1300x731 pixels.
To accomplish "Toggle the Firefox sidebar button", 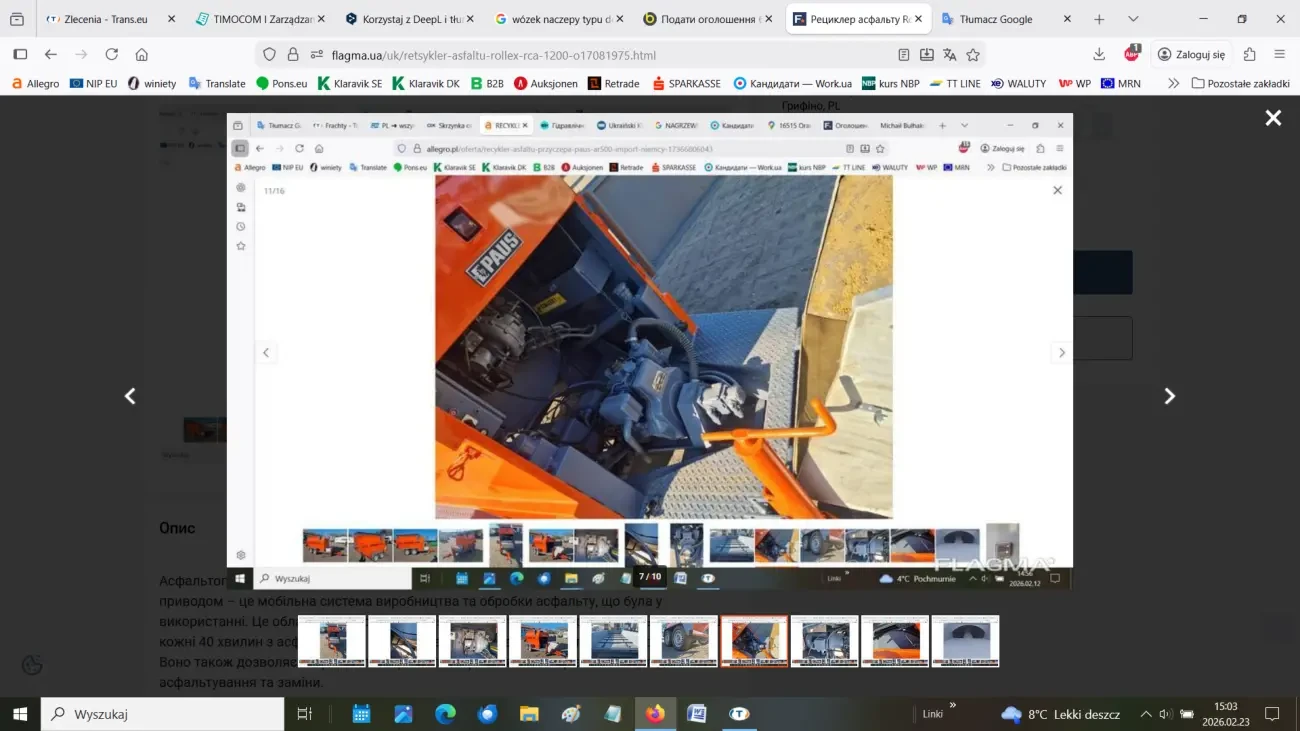I will point(20,55).
